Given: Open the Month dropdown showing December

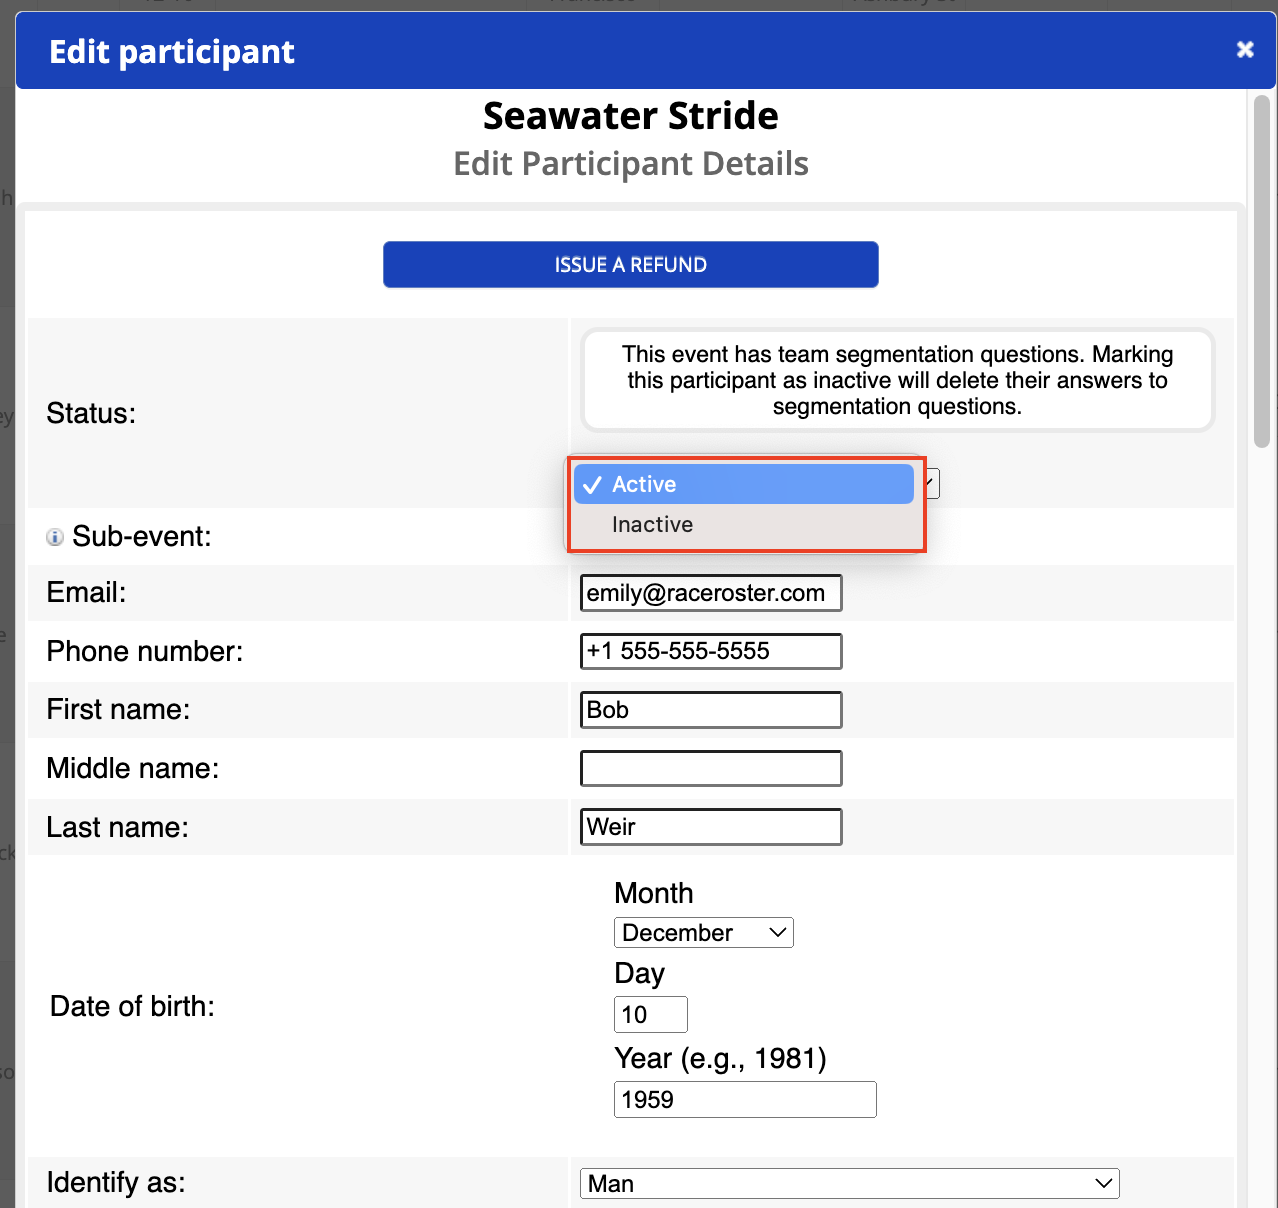Looking at the screenshot, I should [704, 933].
